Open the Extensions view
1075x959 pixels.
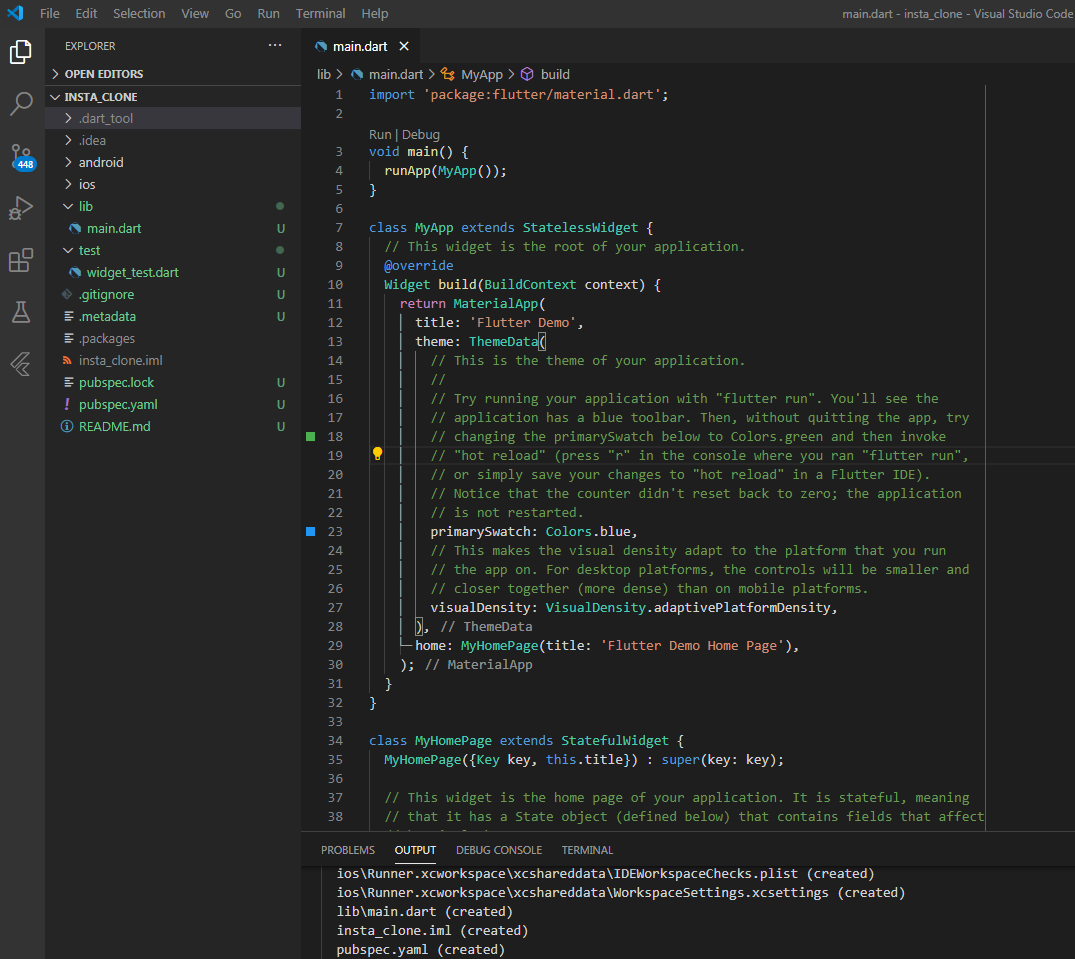[21, 260]
